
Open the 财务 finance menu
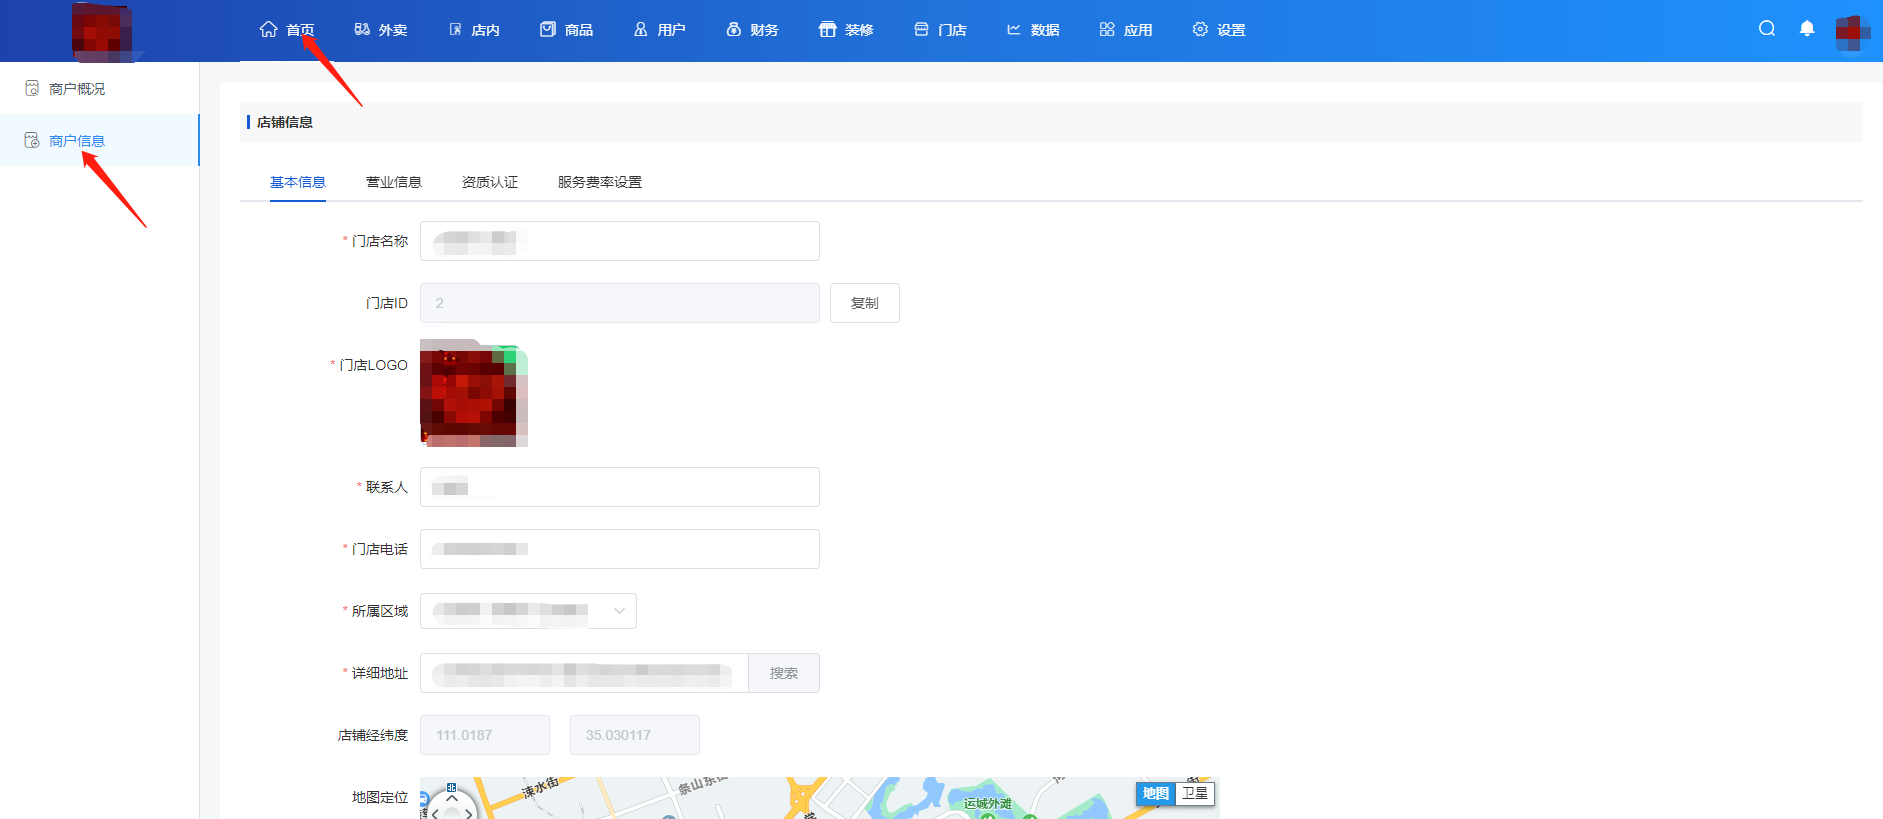(752, 30)
